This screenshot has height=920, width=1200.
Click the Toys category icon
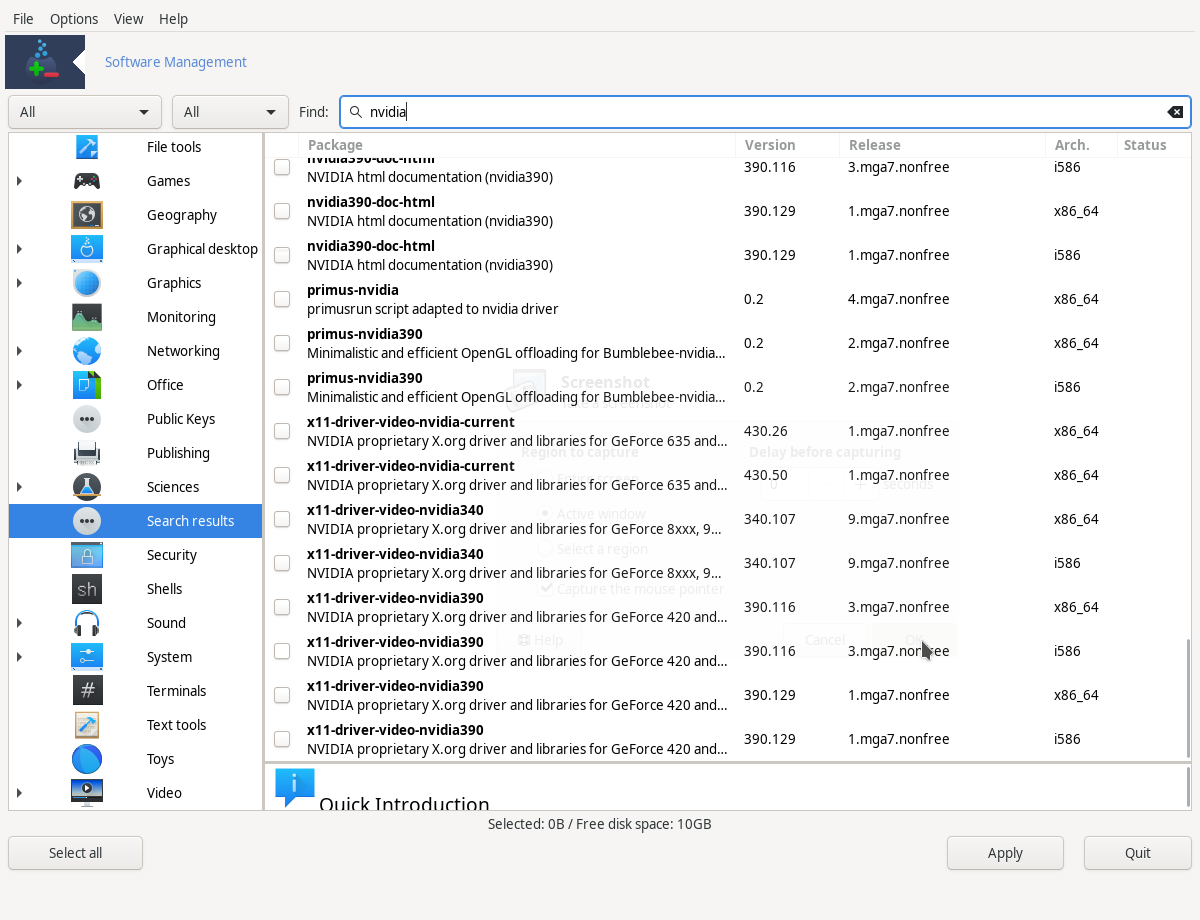point(87,759)
